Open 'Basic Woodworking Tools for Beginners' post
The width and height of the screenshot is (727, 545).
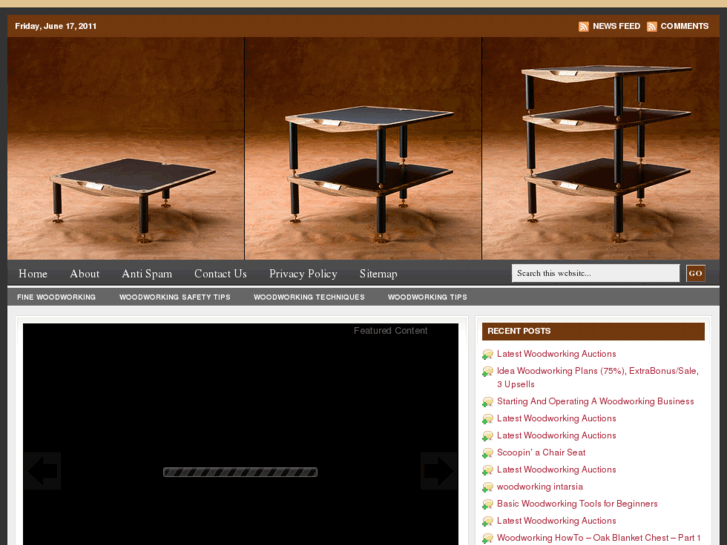pyautogui.click(x=577, y=504)
